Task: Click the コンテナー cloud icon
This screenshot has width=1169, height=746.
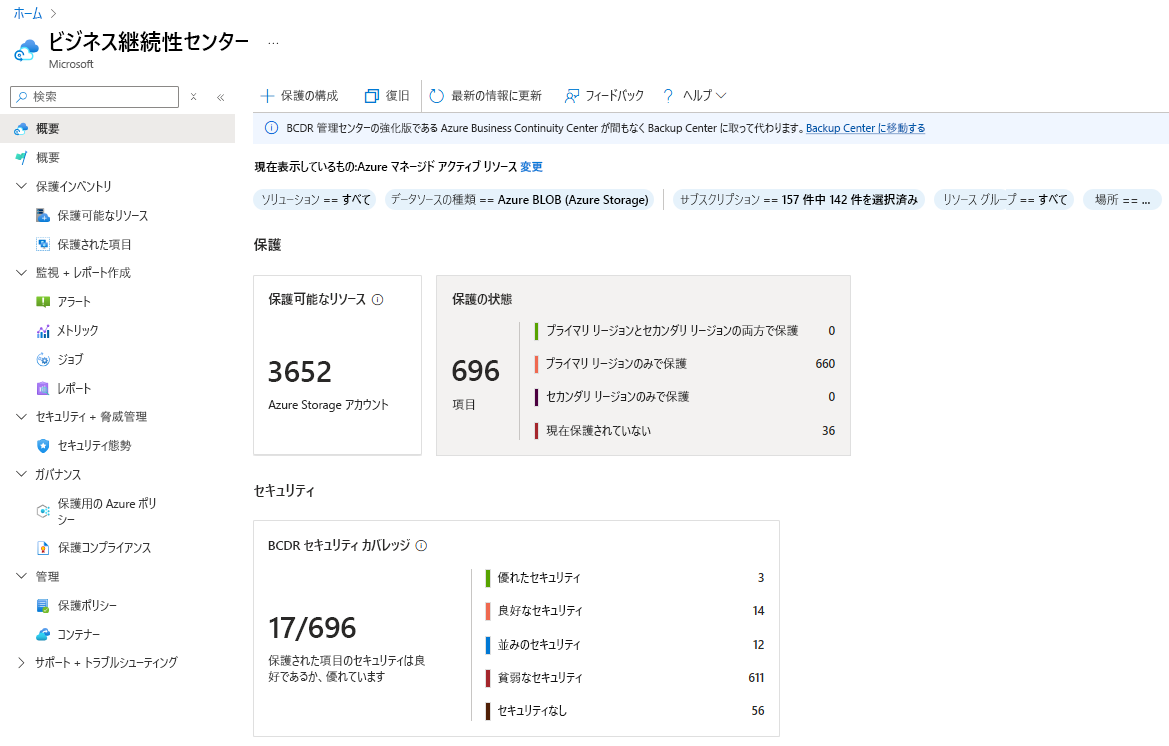Action: pos(43,634)
